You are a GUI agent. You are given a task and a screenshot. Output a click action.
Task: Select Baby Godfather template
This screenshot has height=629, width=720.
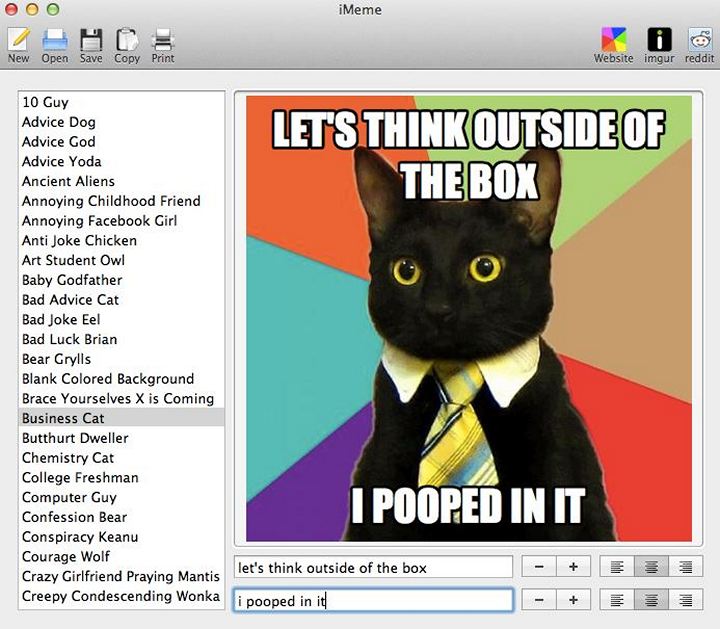pyautogui.click(x=122, y=280)
